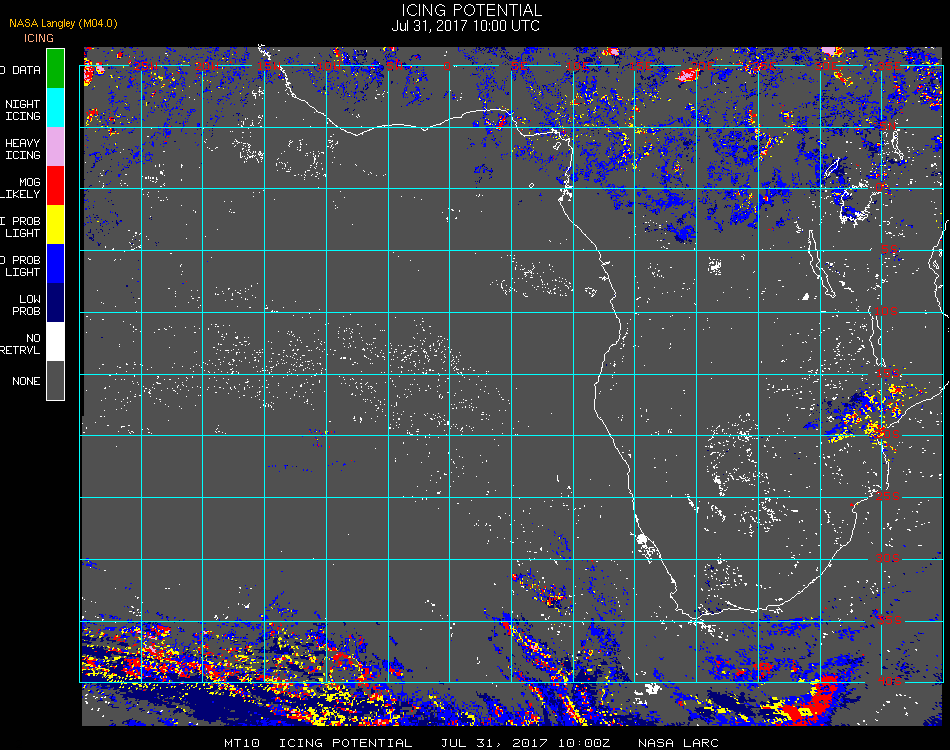Click the "5S" latitude label
The height and width of the screenshot is (750, 950).
(889, 249)
